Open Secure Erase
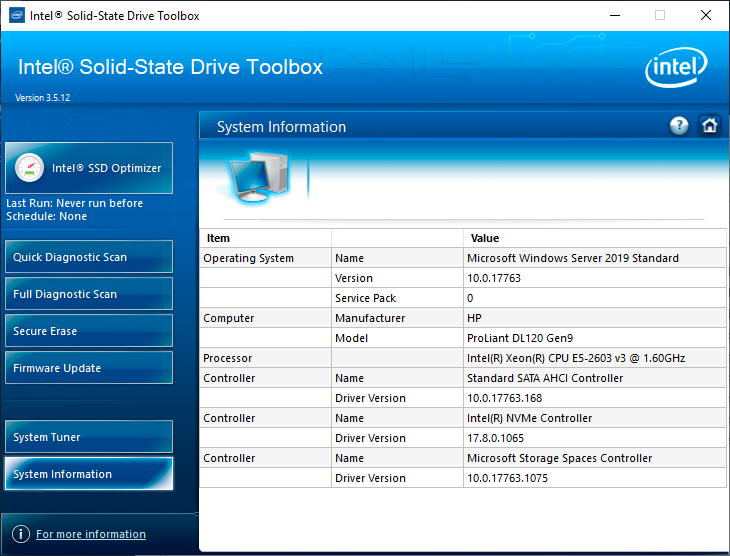 (88, 331)
